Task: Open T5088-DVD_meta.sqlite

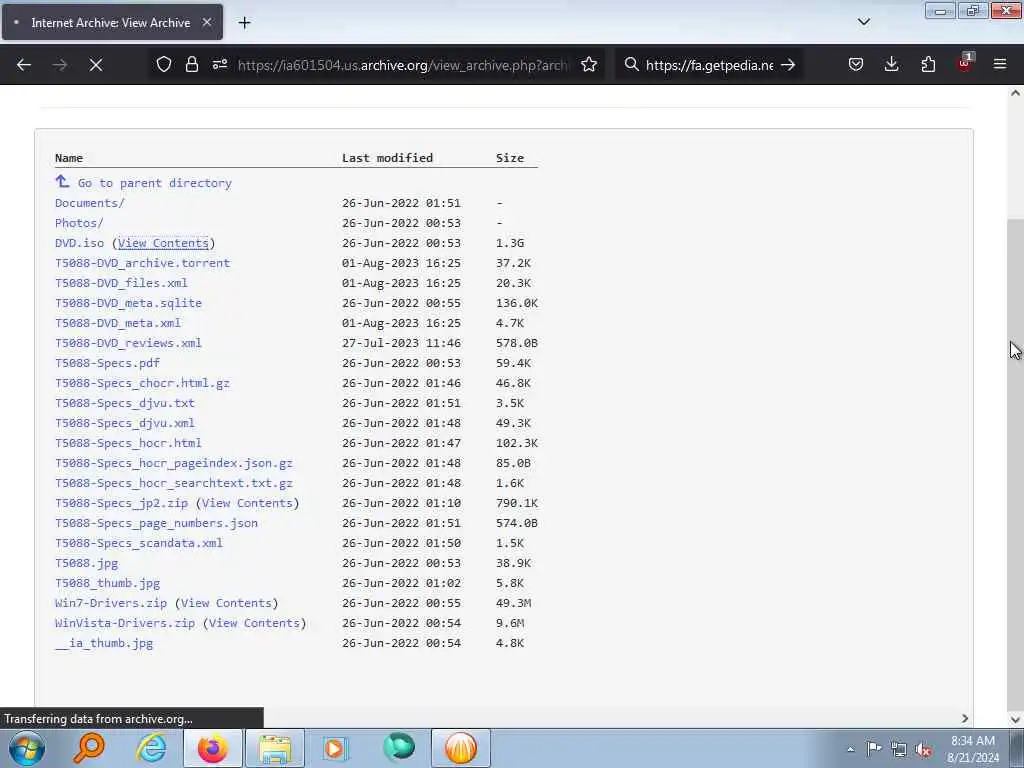Action: tap(129, 303)
